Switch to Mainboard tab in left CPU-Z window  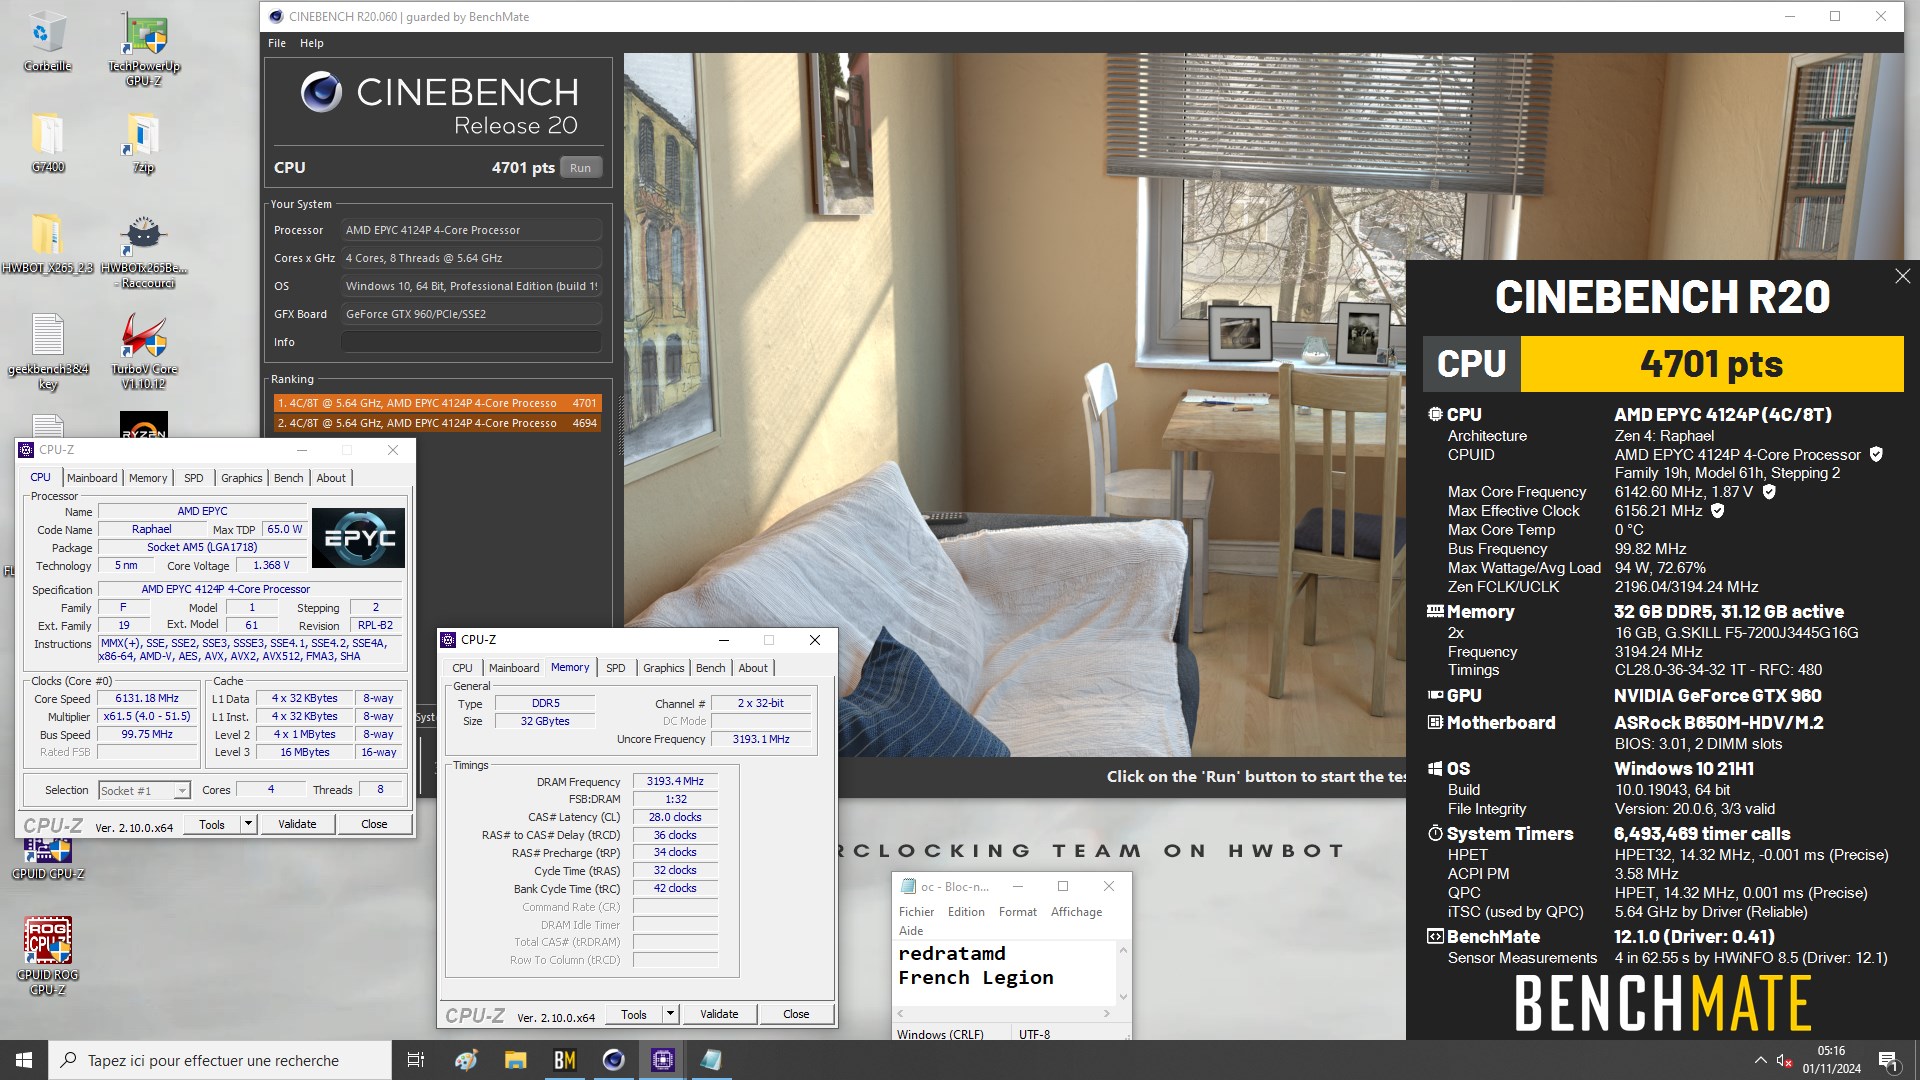(92, 478)
